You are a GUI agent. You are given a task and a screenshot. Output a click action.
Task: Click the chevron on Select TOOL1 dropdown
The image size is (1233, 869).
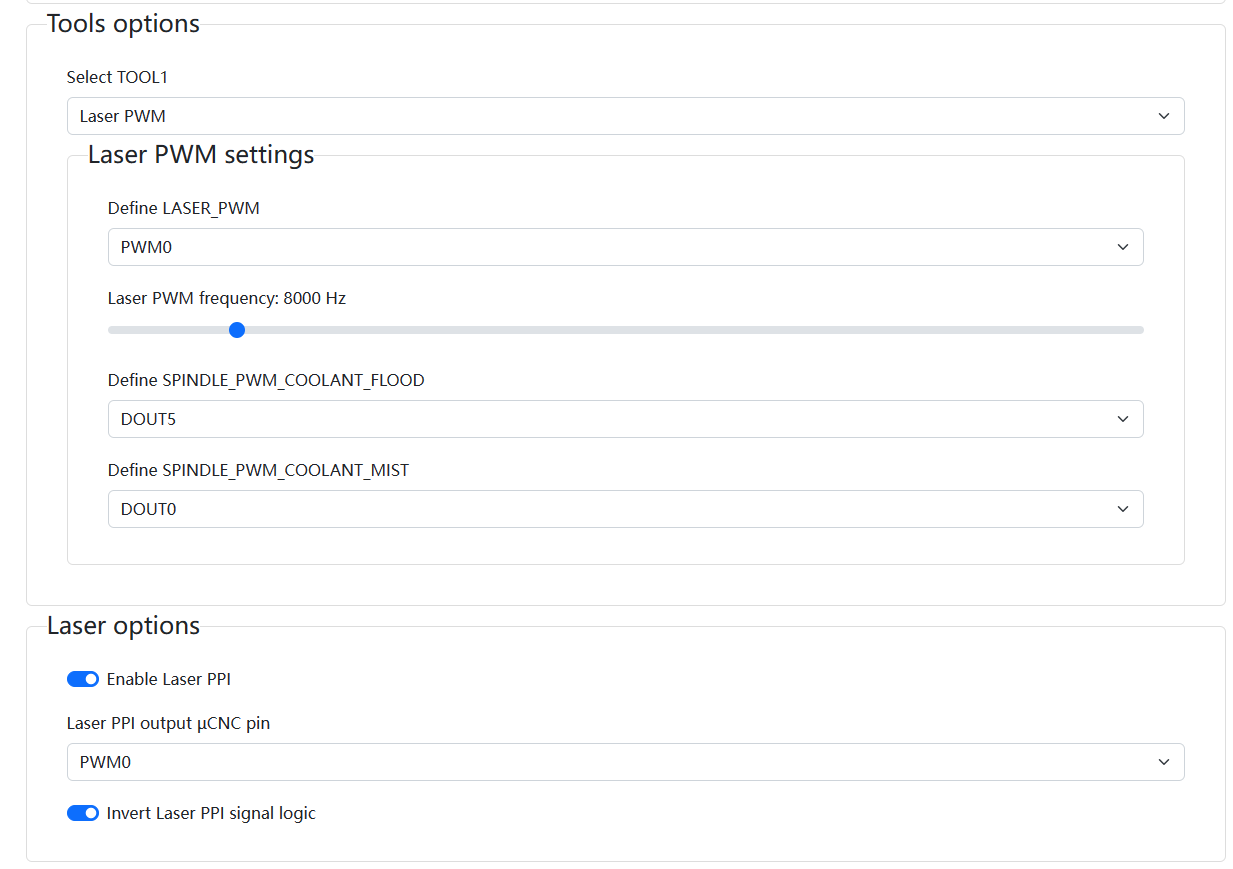(1164, 116)
